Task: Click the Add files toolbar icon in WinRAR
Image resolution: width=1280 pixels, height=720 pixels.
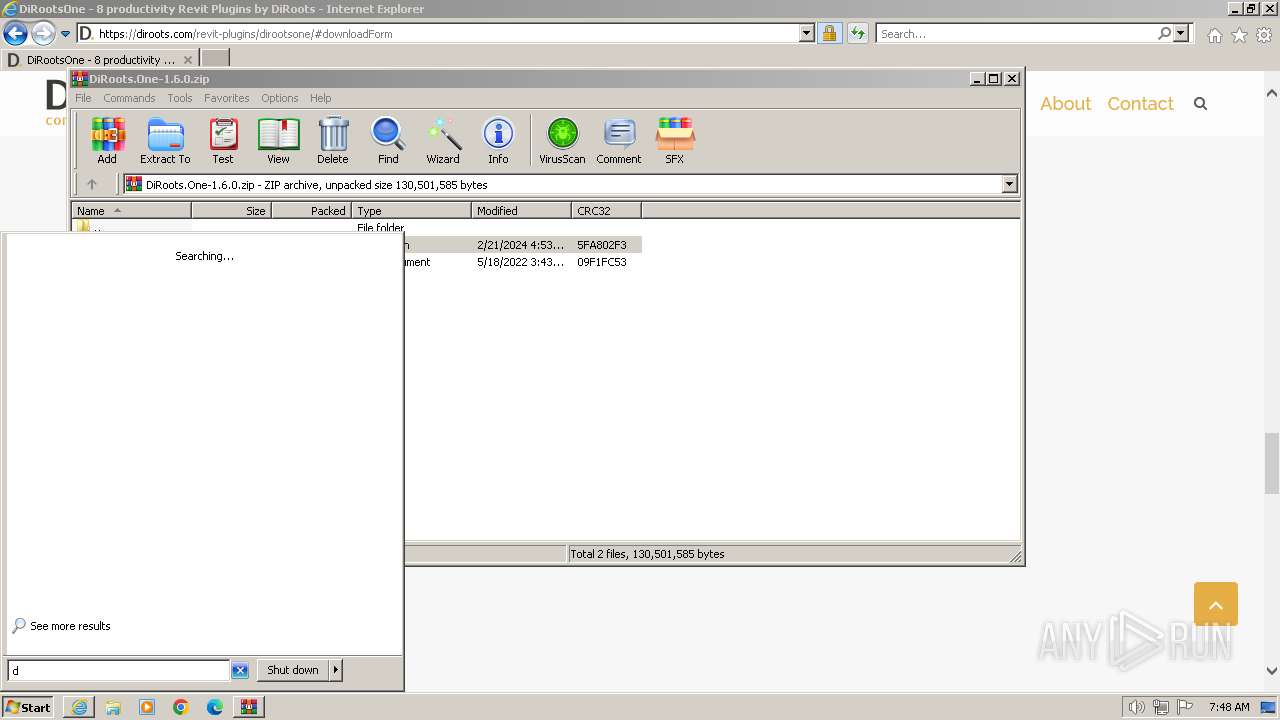Action: [x=107, y=140]
